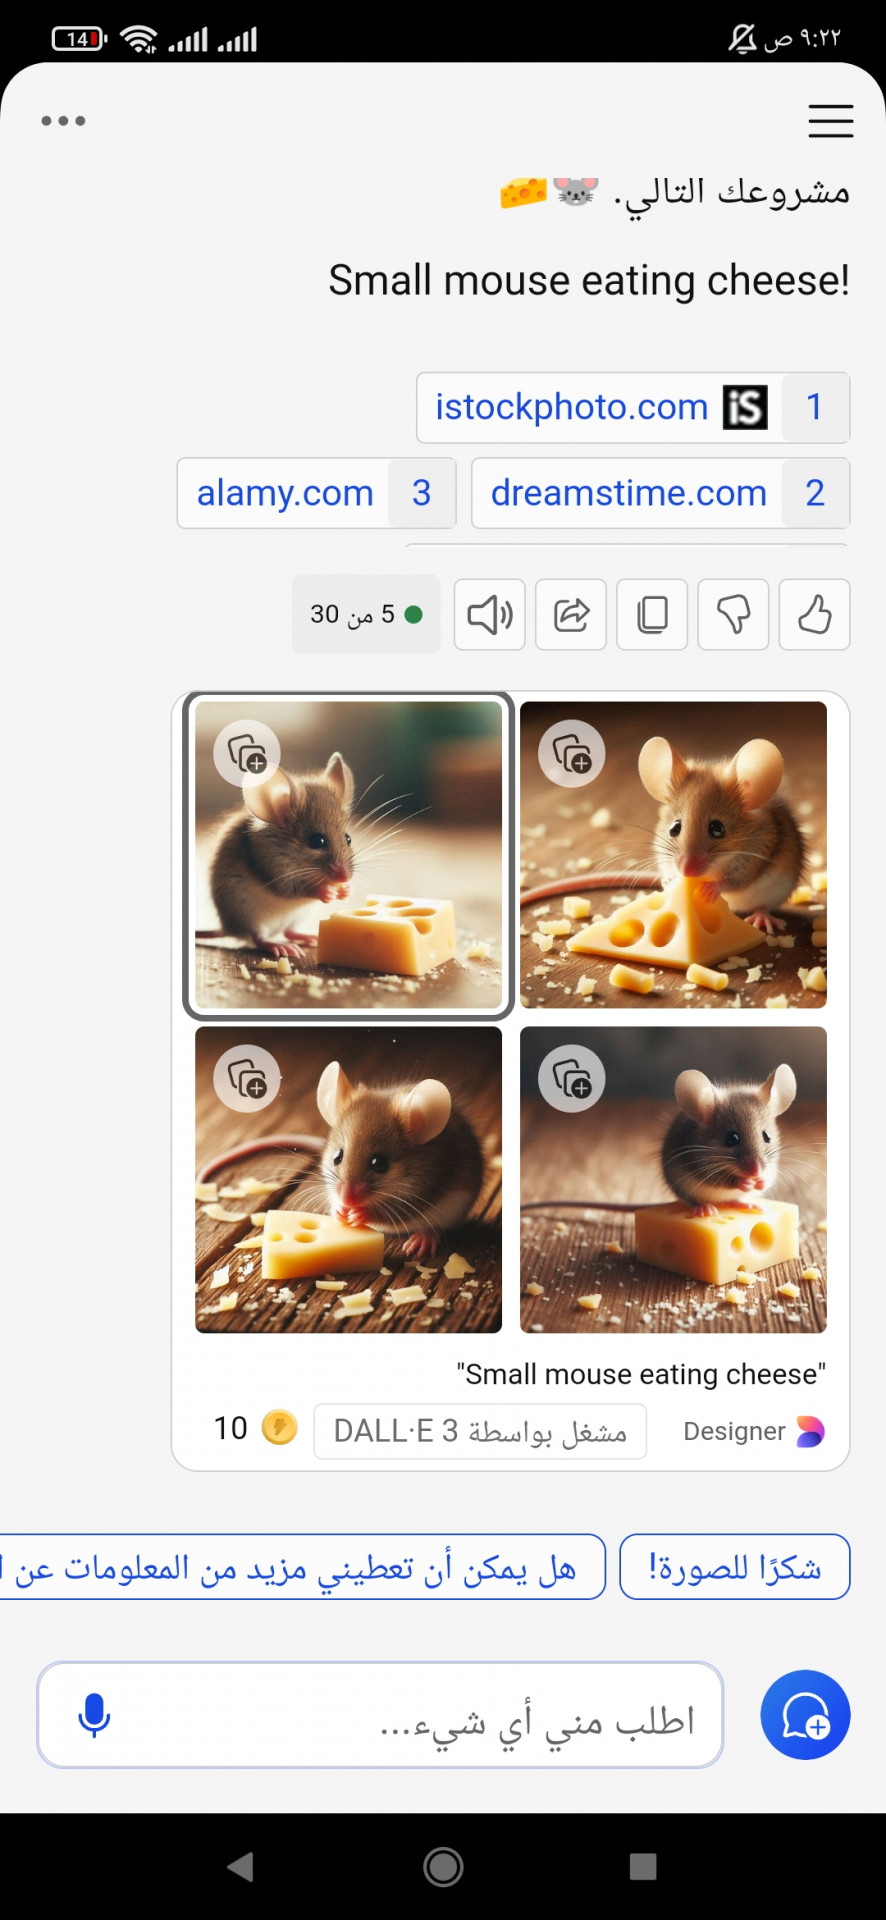Tap the Designer logo label

click(x=753, y=1431)
